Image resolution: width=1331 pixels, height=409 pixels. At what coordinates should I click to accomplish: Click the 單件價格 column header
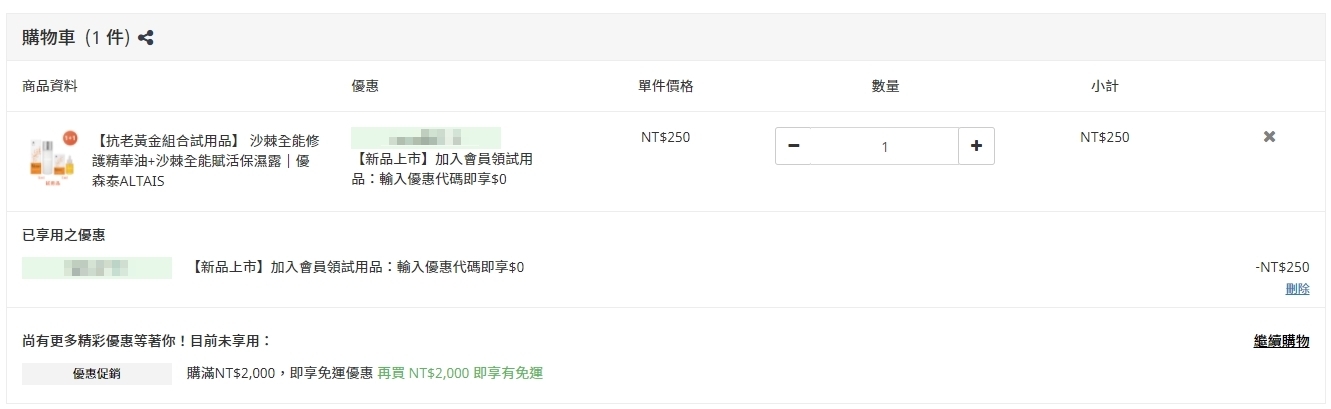(x=665, y=86)
